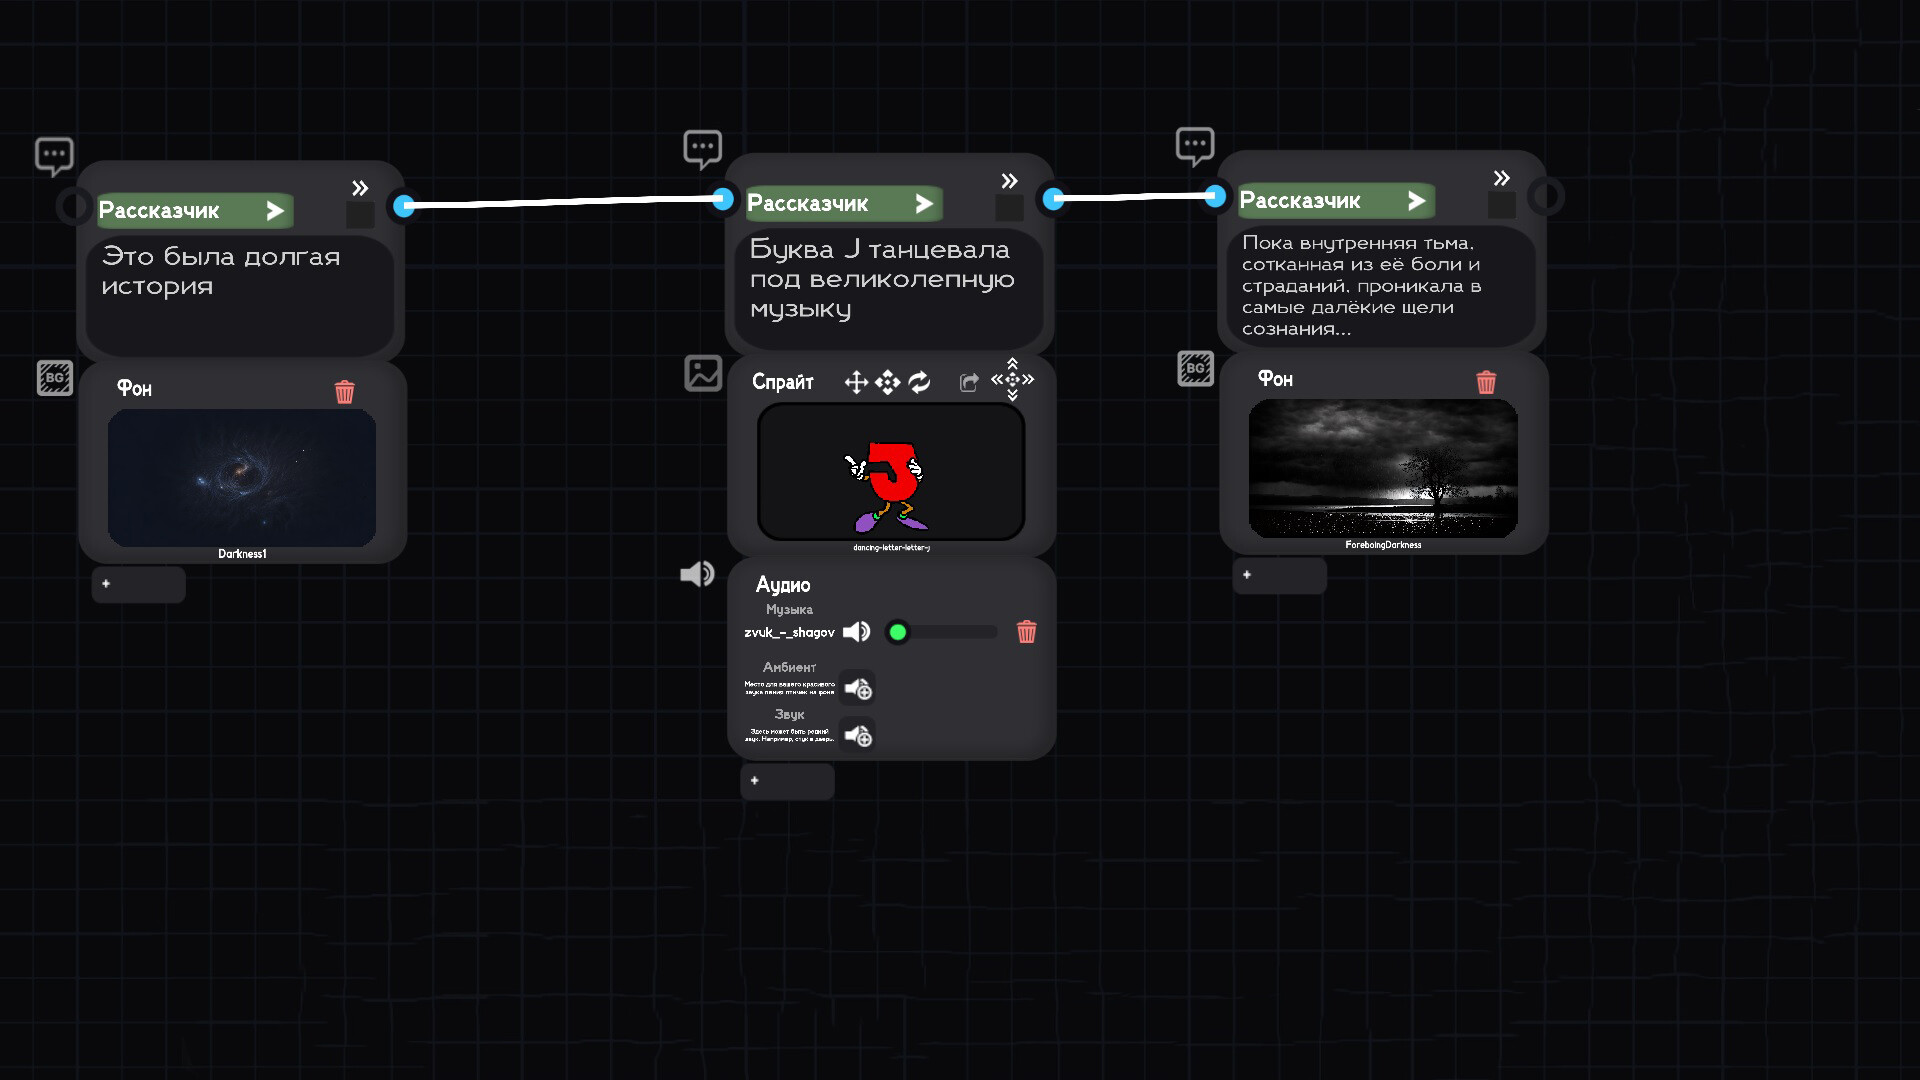The height and width of the screenshot is (1080, 1920).
Task: Open the Рассказчик character selector arrow on middle node
Action: tap(923, 202)
